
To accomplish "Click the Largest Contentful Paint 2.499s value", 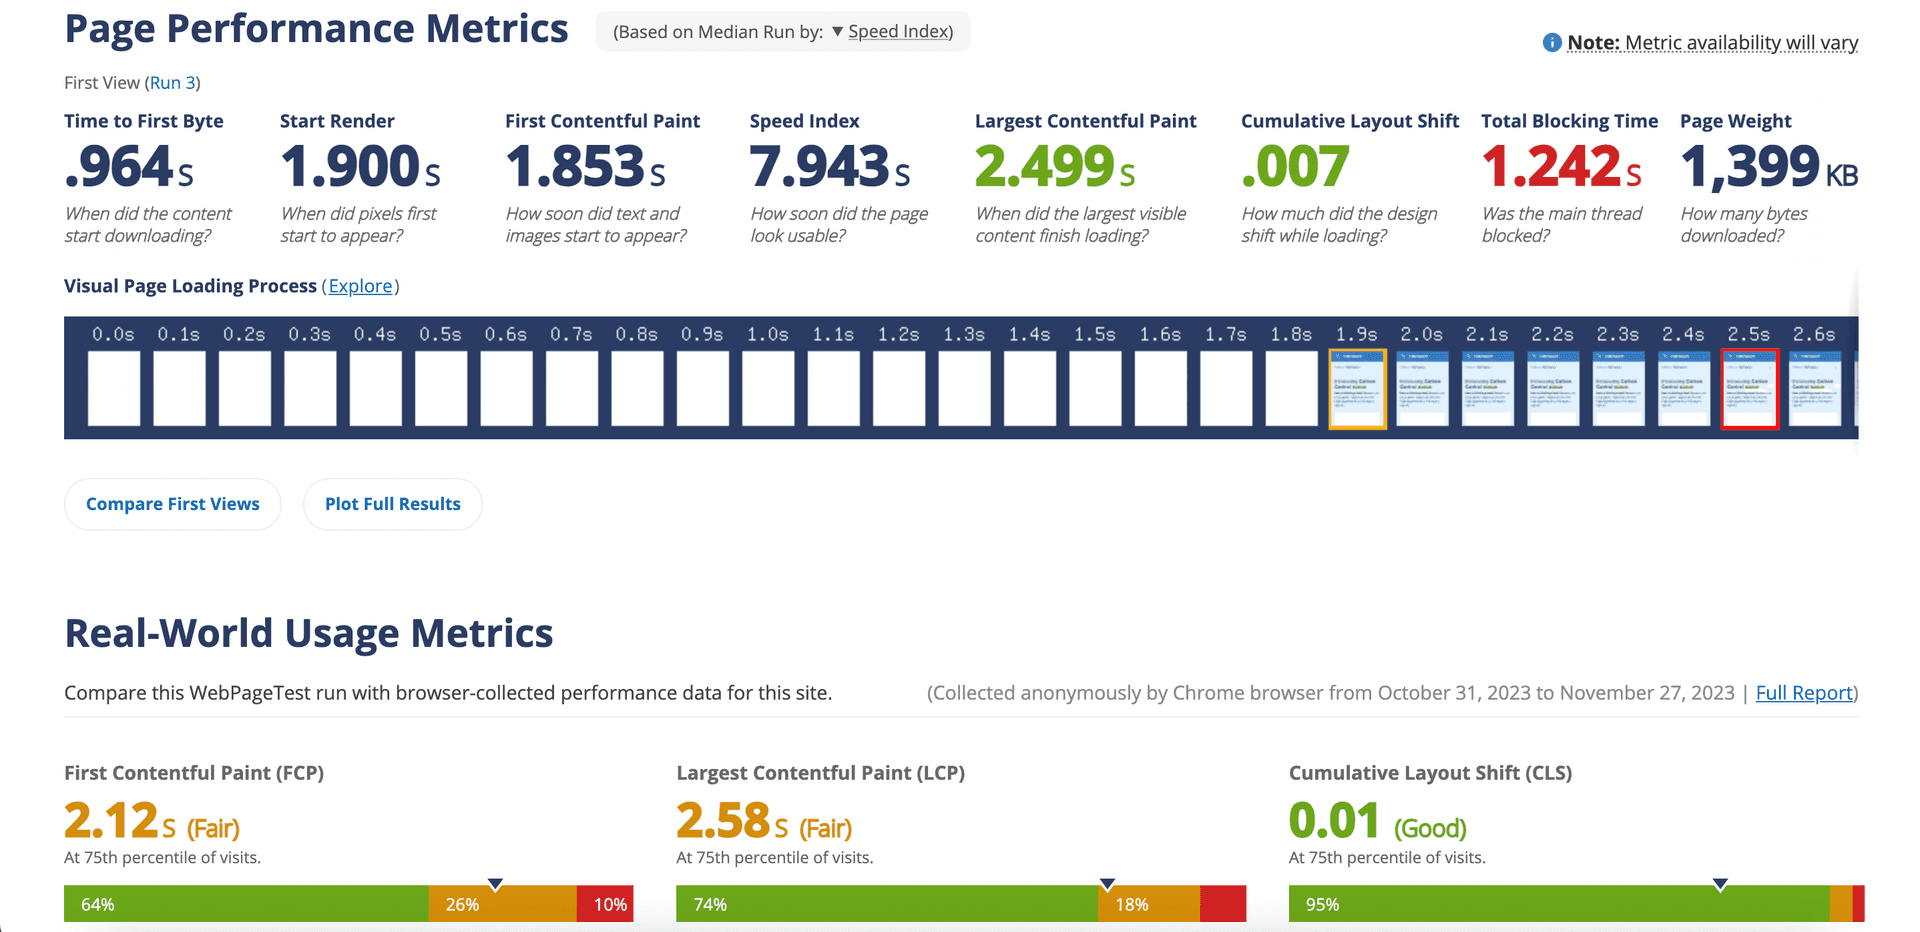I will [1055, 167].
